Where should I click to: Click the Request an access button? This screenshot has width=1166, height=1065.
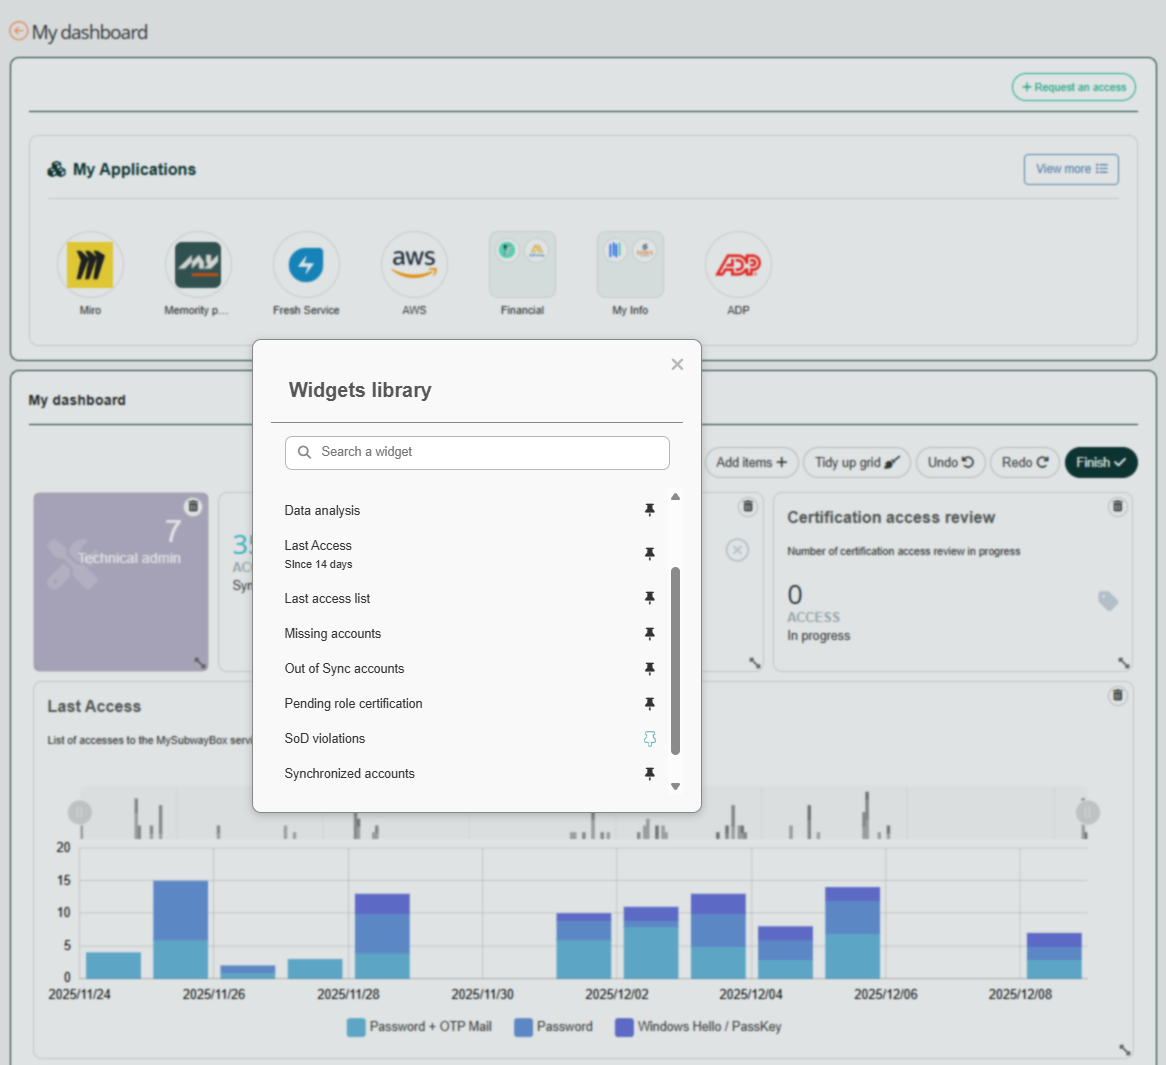click(x=1073, y=87)
